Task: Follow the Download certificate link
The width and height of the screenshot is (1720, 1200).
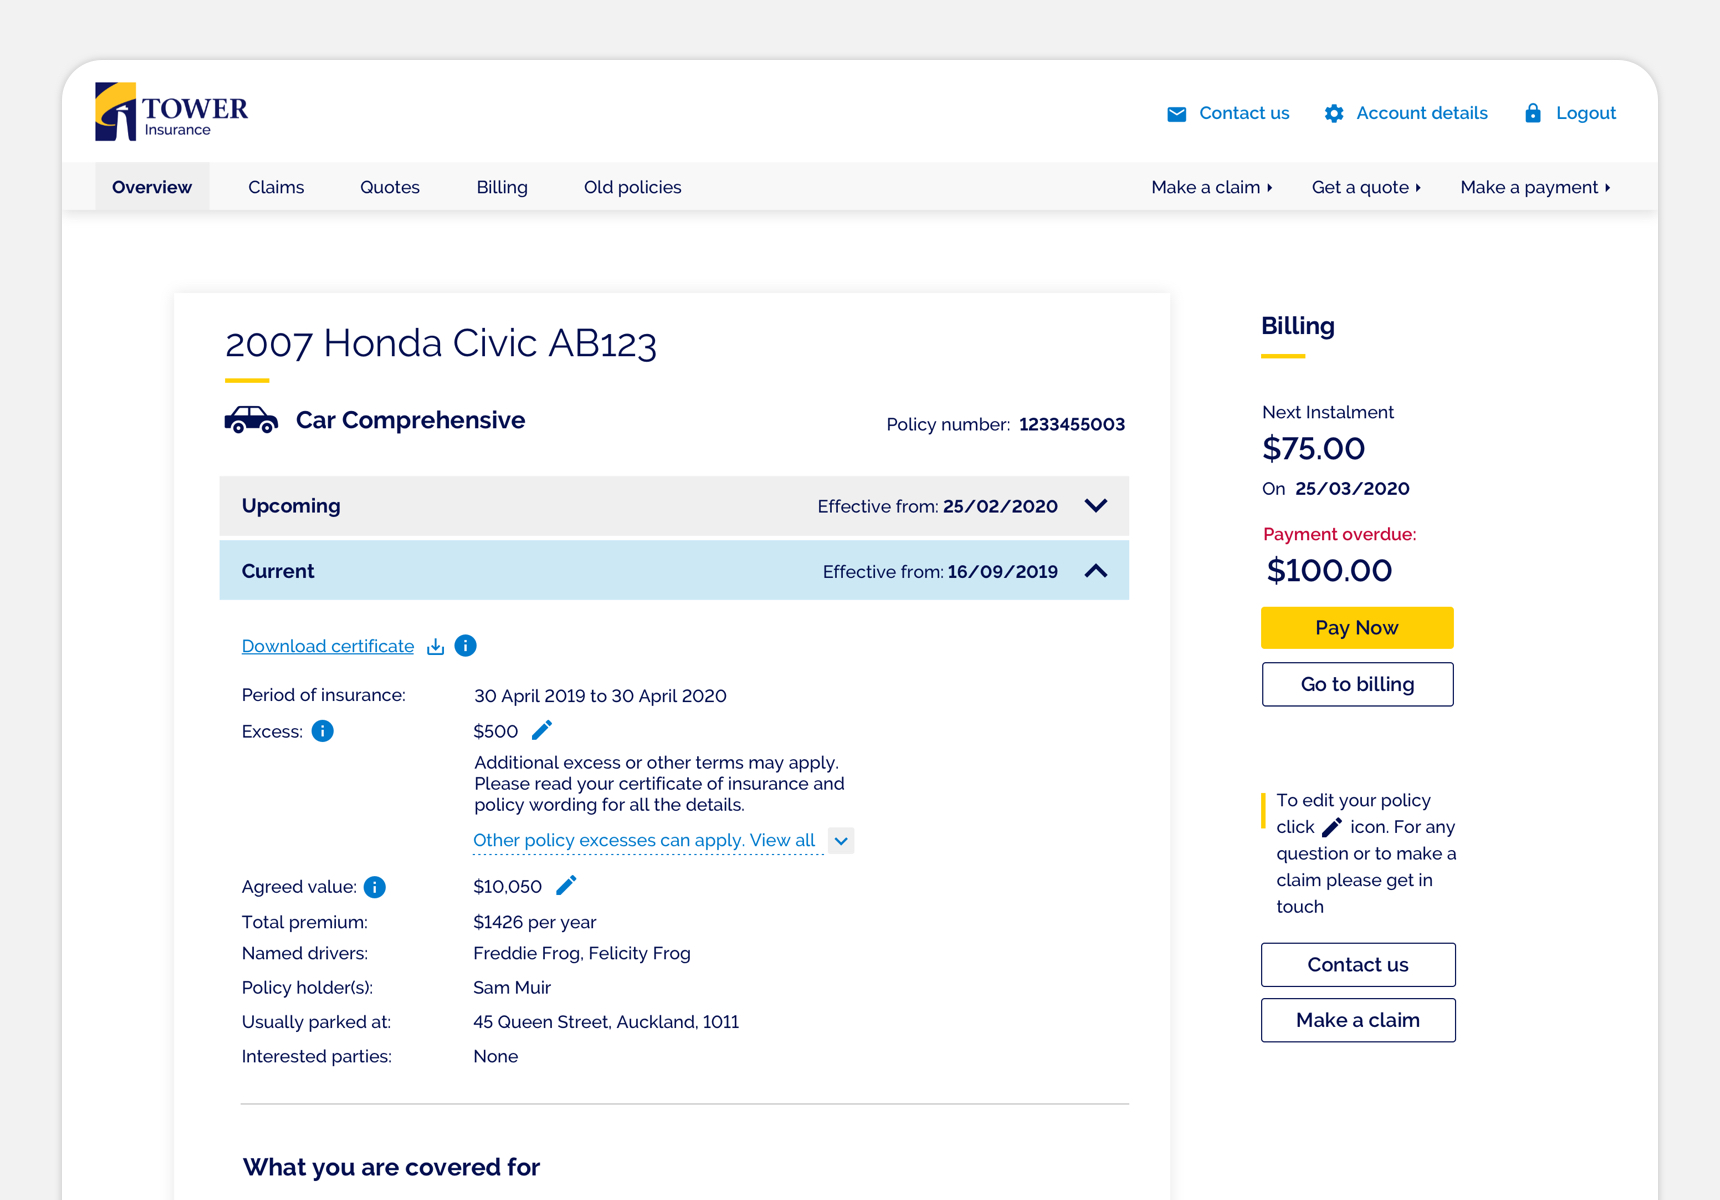Action: tap(328, 647)
